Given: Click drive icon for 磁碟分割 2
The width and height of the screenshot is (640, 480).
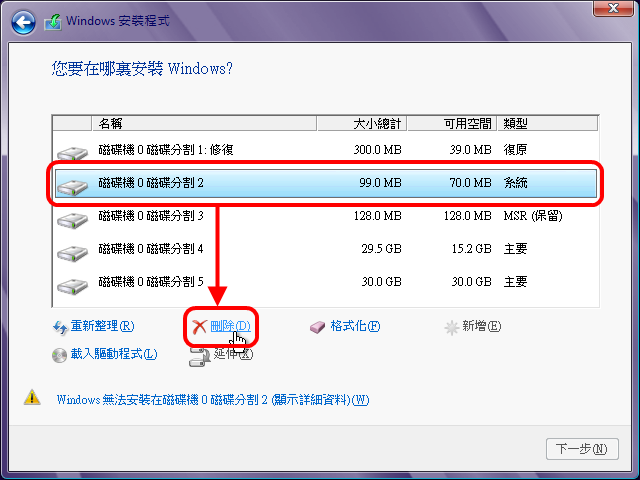Looking at the screenshot, I should (72, 187).
